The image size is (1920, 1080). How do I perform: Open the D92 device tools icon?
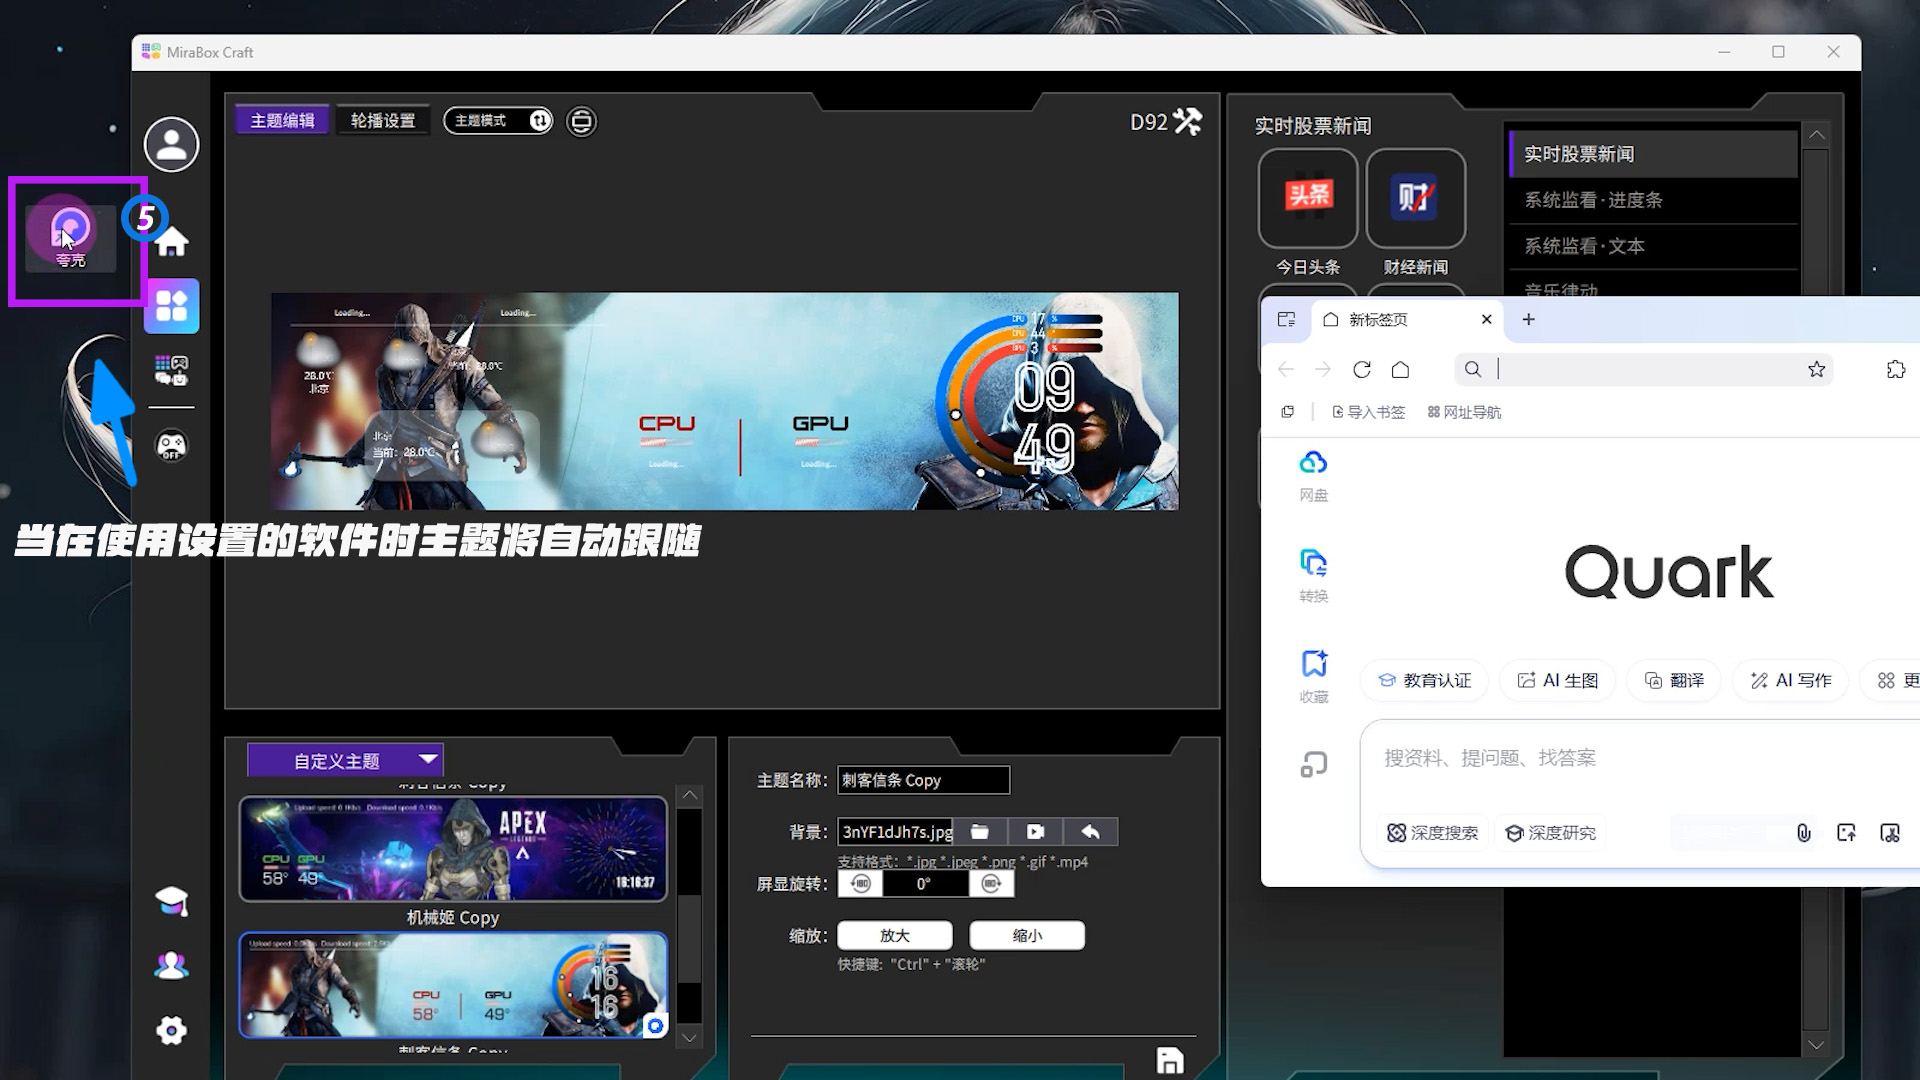[x=1188, y=121]
